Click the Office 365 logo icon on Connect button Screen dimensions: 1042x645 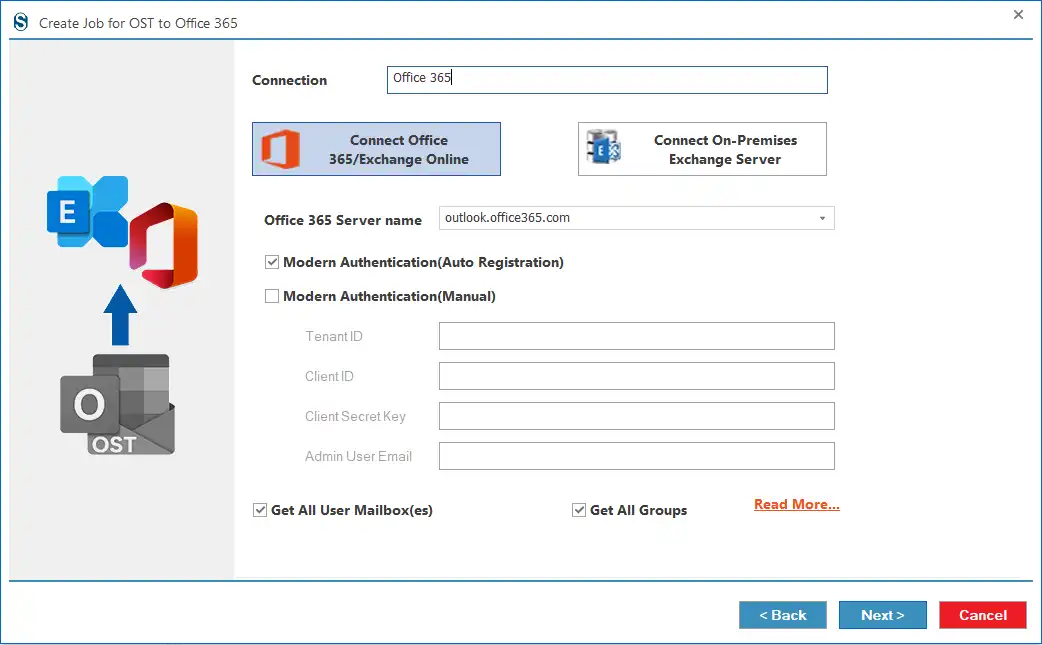point(280,149)
